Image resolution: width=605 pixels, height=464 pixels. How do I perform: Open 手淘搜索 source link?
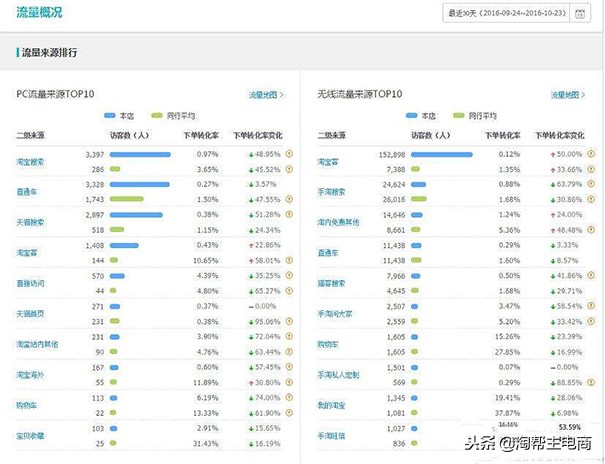point(331,192)
